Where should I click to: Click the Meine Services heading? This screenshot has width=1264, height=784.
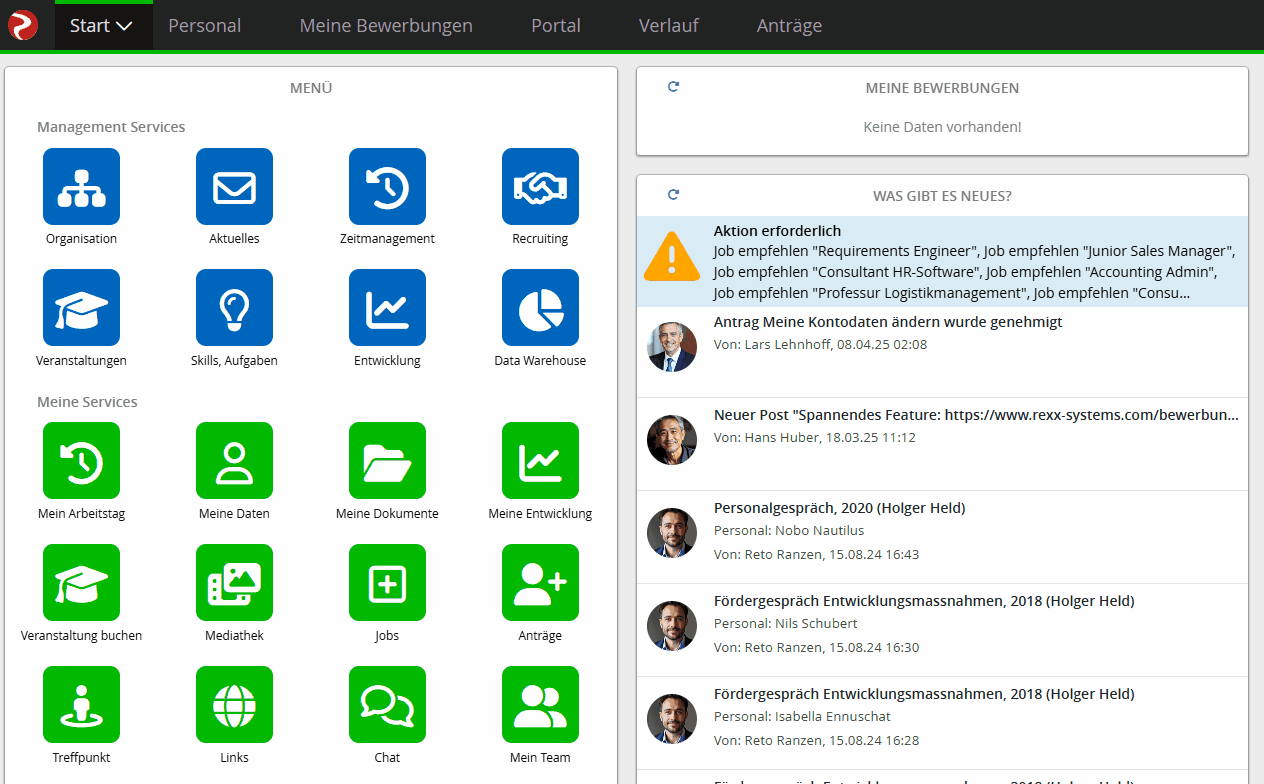click(x=87, y=402)
